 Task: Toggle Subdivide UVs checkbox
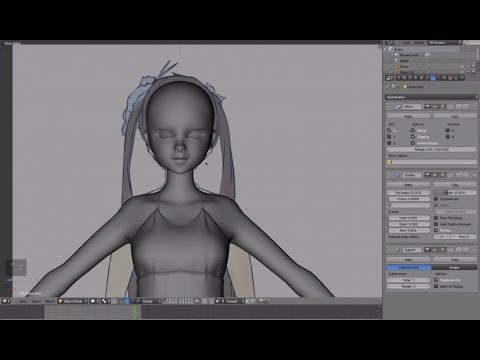point(436,280)
